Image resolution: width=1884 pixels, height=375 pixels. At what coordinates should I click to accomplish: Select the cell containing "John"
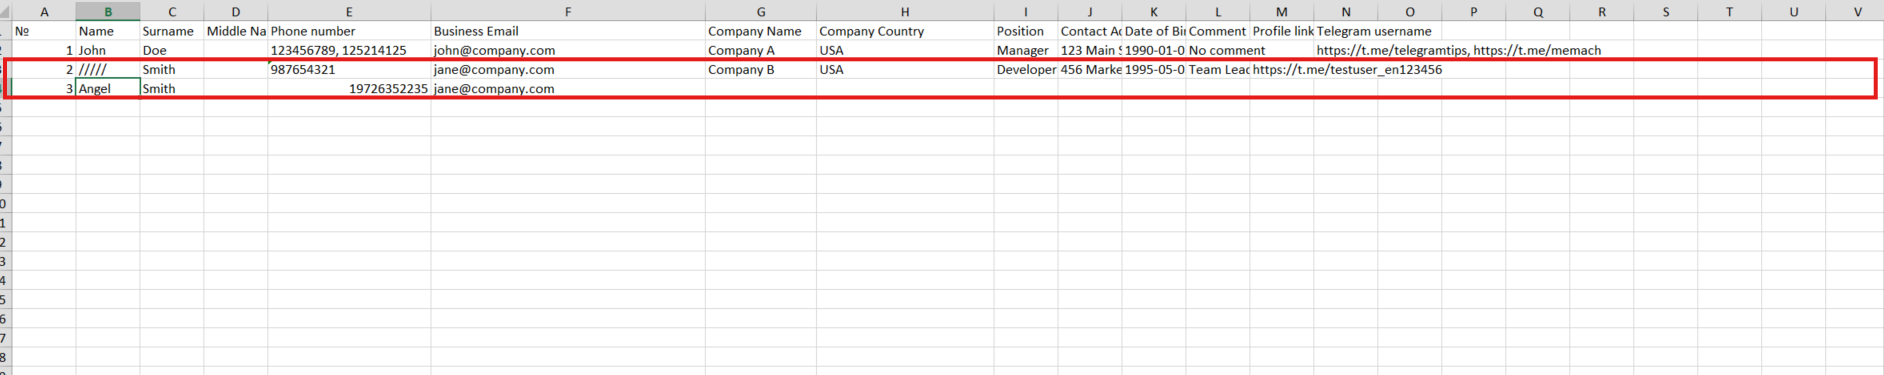point(108,50)
